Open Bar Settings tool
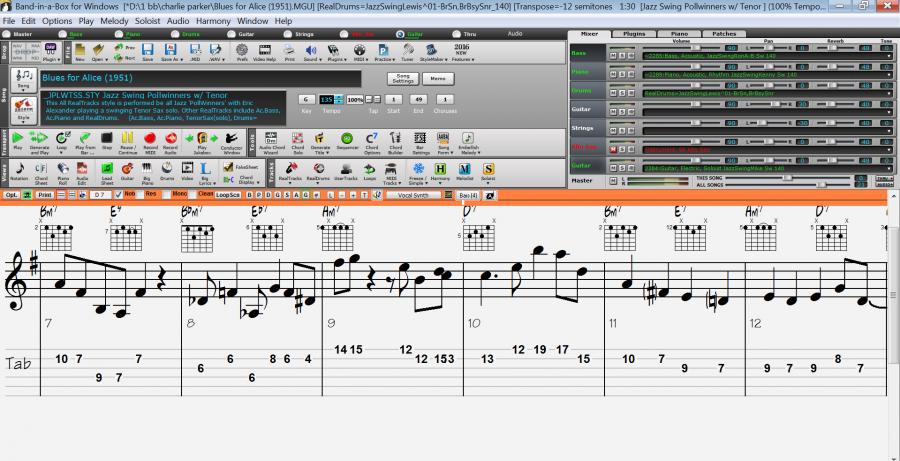Image resolution: width=900 pixels, height=461 pixels. coord(420,141)
